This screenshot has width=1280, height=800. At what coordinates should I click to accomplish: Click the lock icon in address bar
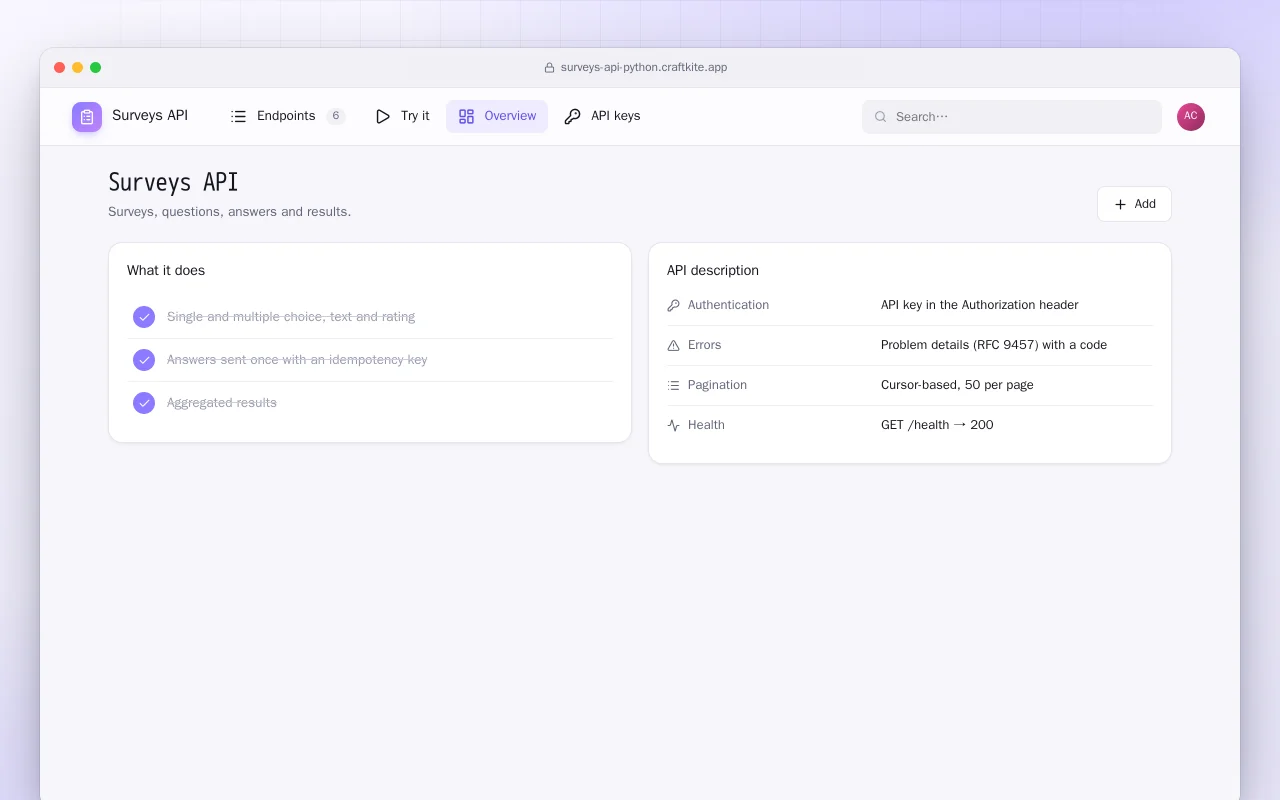click(549, 68)
